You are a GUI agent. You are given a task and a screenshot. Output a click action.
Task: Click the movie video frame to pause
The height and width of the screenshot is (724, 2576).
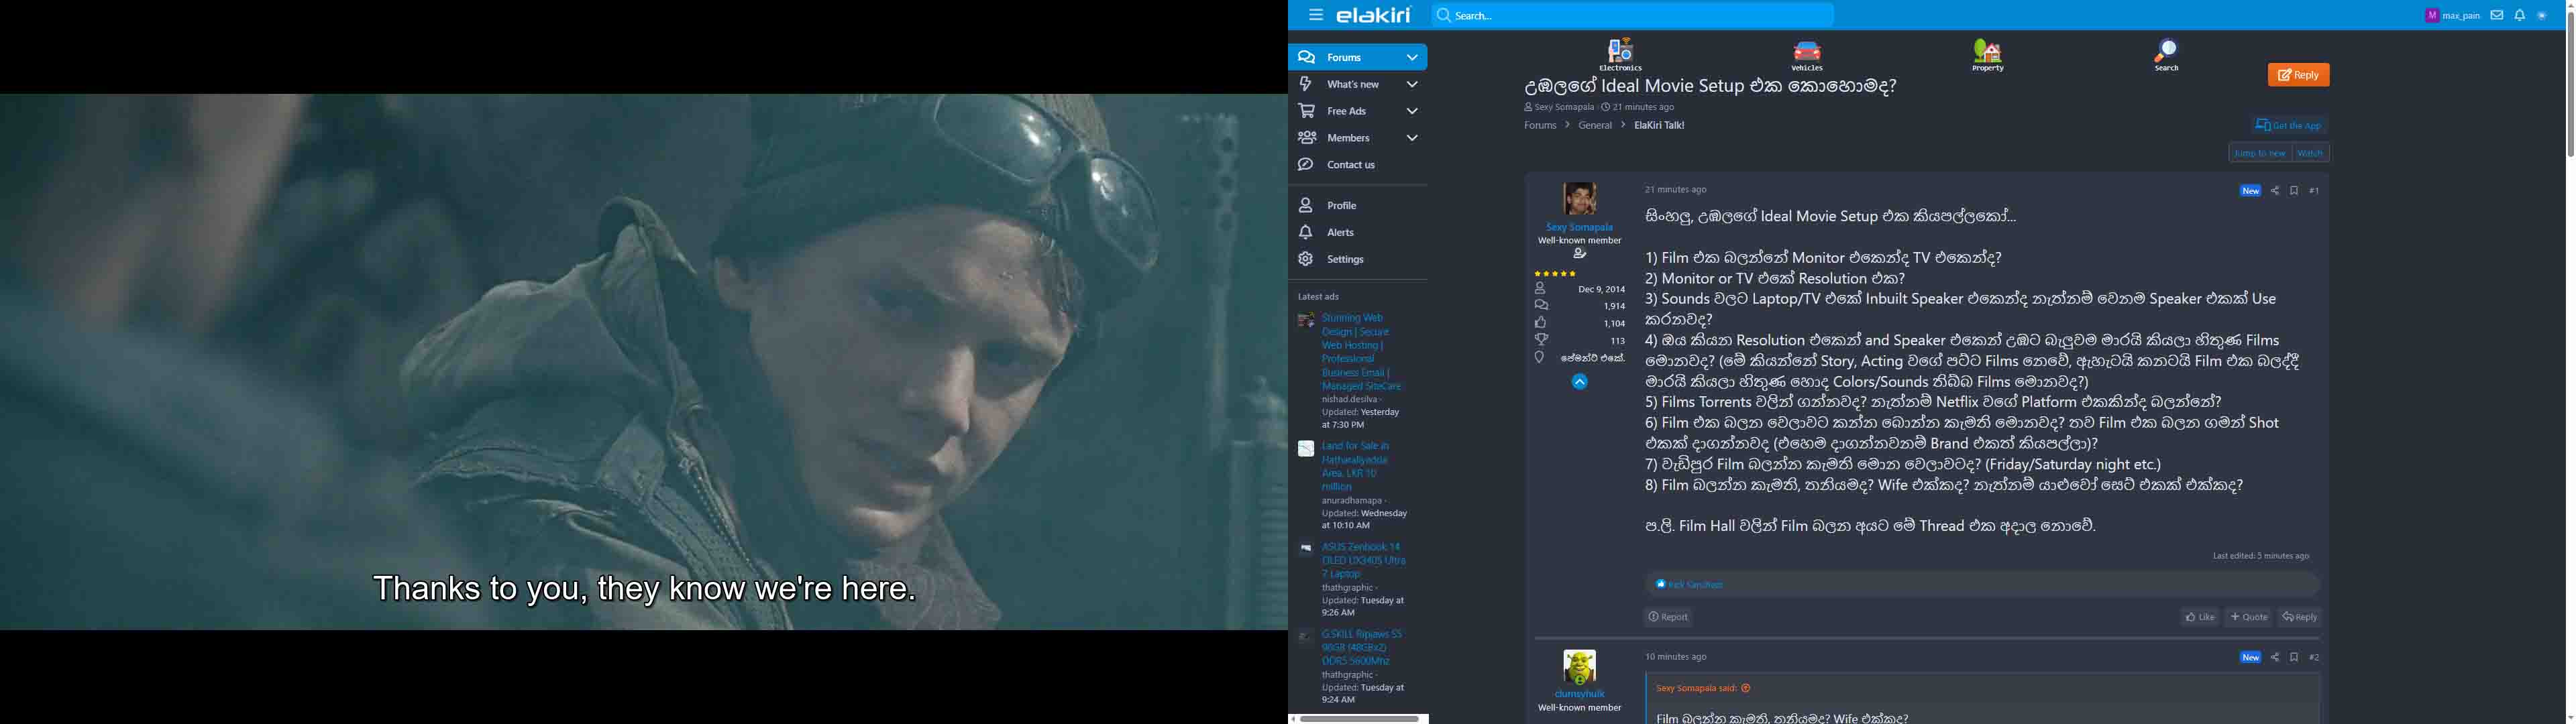644,362
